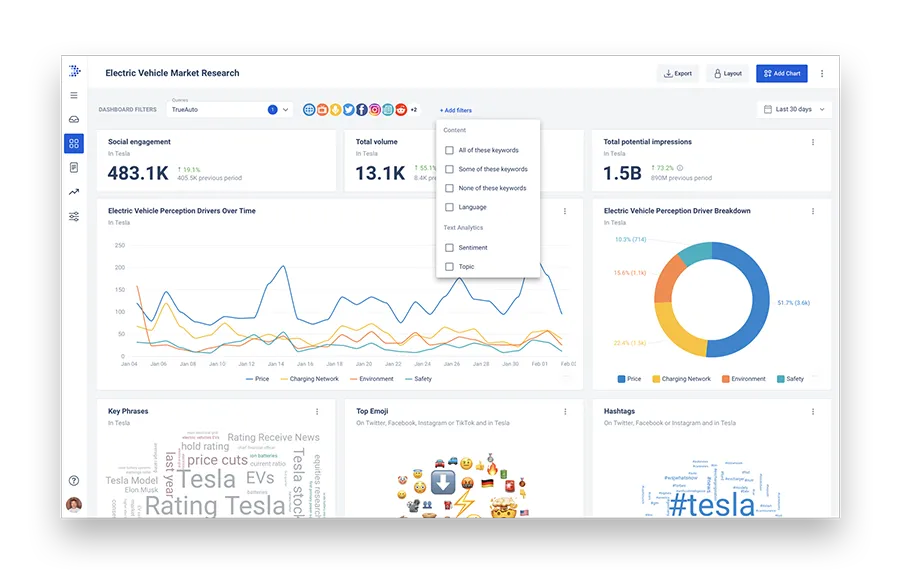Check the Topic filter option
The image size is (900, 572).
[x=449, y=267]
